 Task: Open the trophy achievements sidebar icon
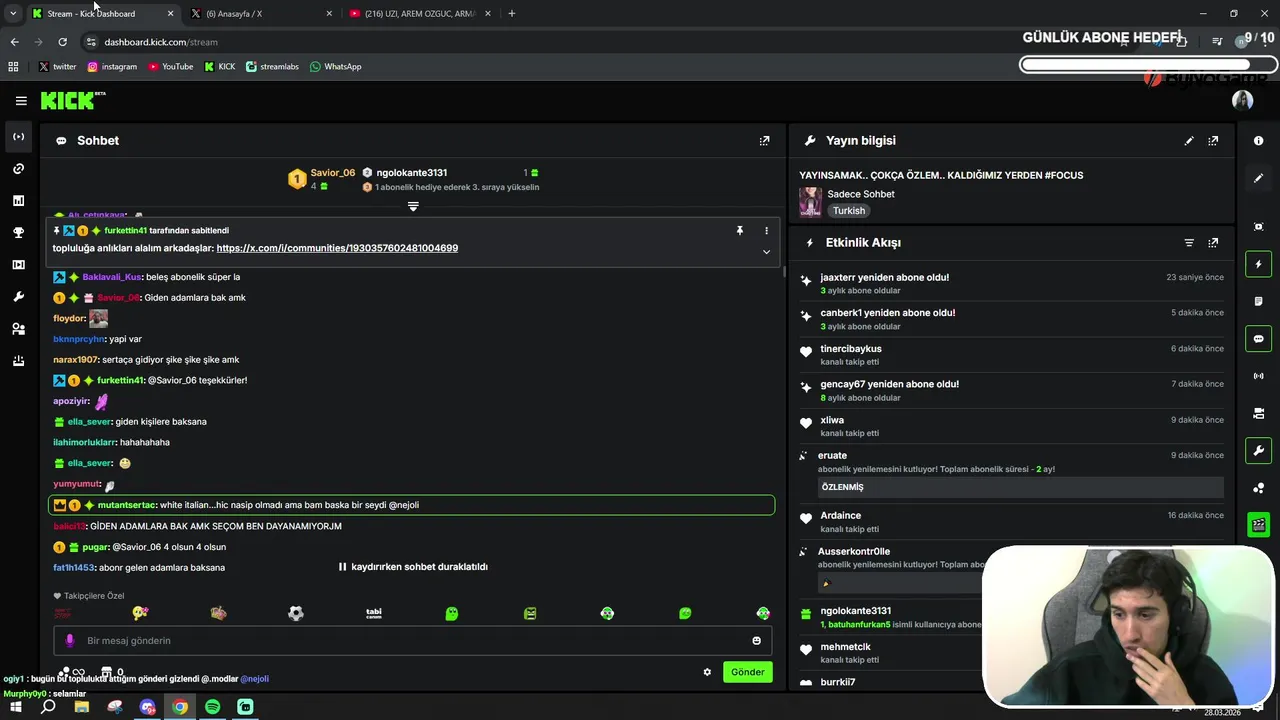[x=18, y=233]
